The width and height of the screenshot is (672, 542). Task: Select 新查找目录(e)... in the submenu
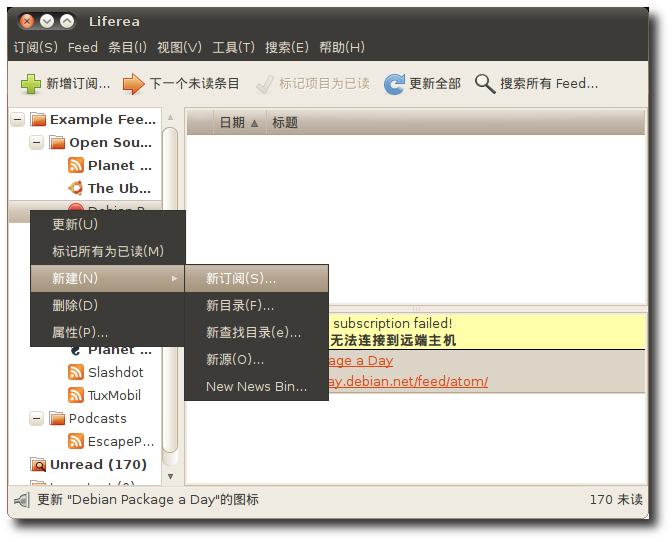(256, 332)
